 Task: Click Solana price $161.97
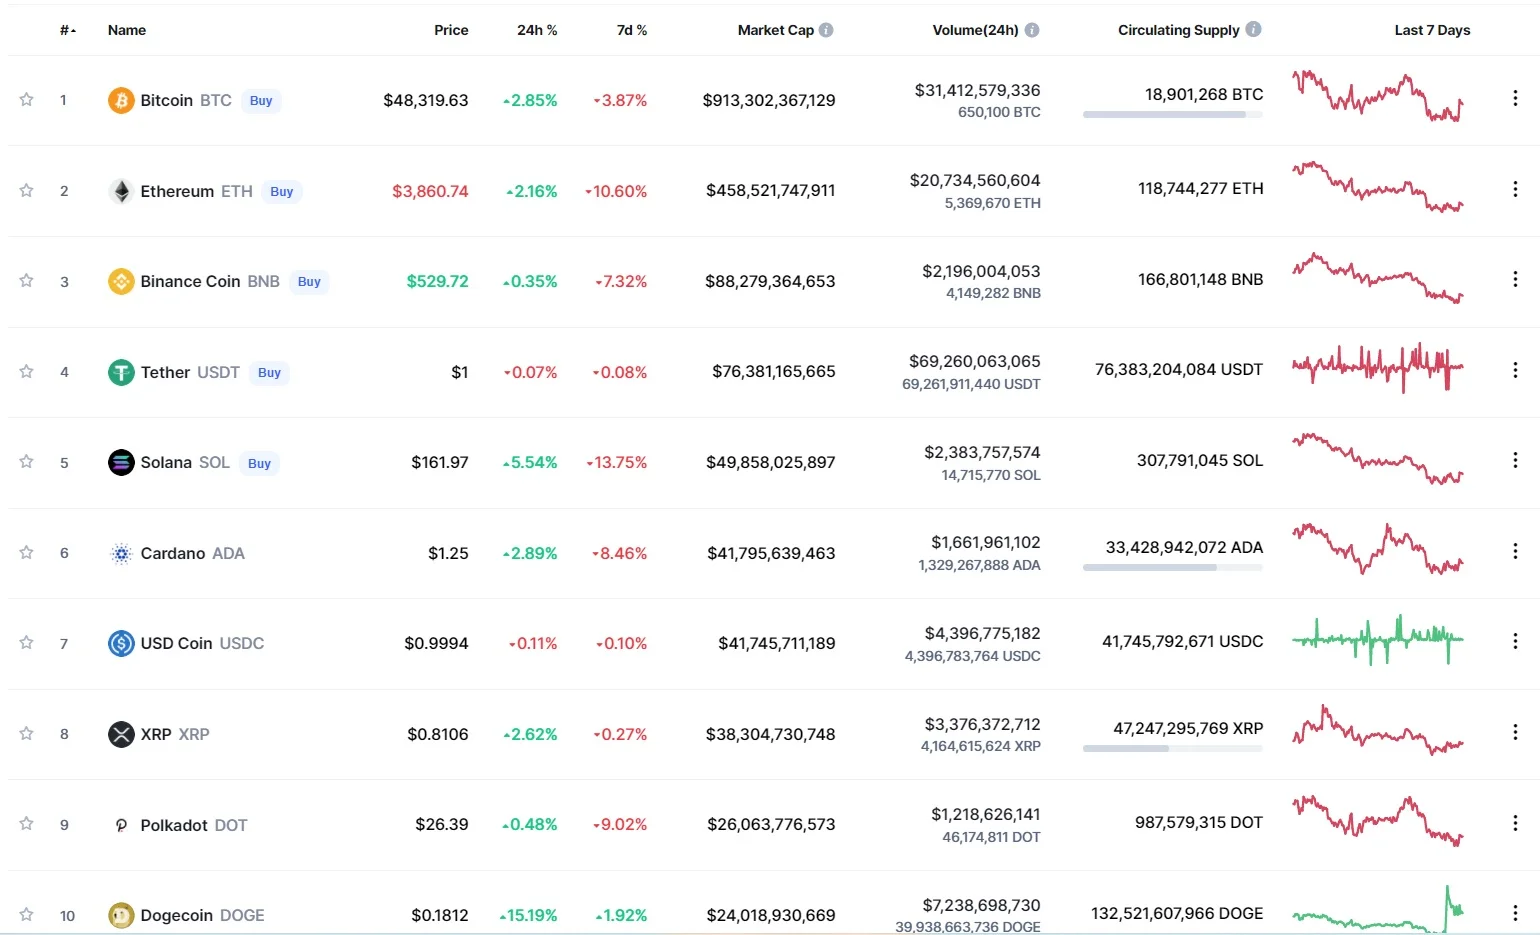[x=440, y=462]
